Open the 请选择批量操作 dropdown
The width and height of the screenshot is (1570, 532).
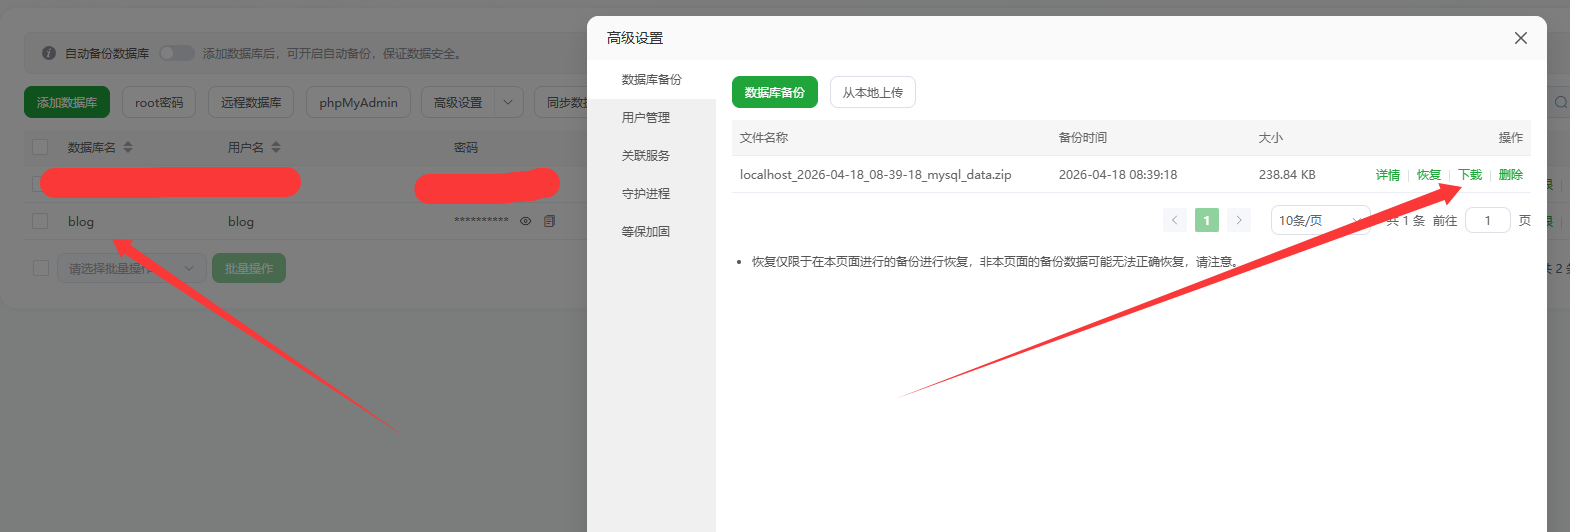click(130, 268)
